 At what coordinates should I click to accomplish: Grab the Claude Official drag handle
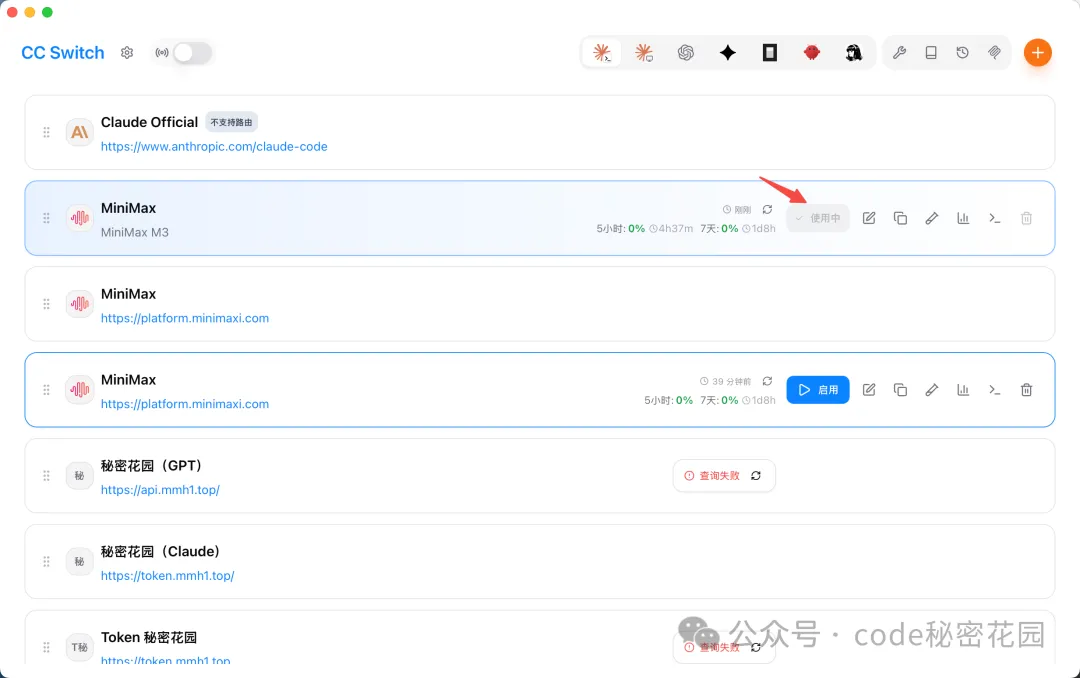click(x=46, y=132)
